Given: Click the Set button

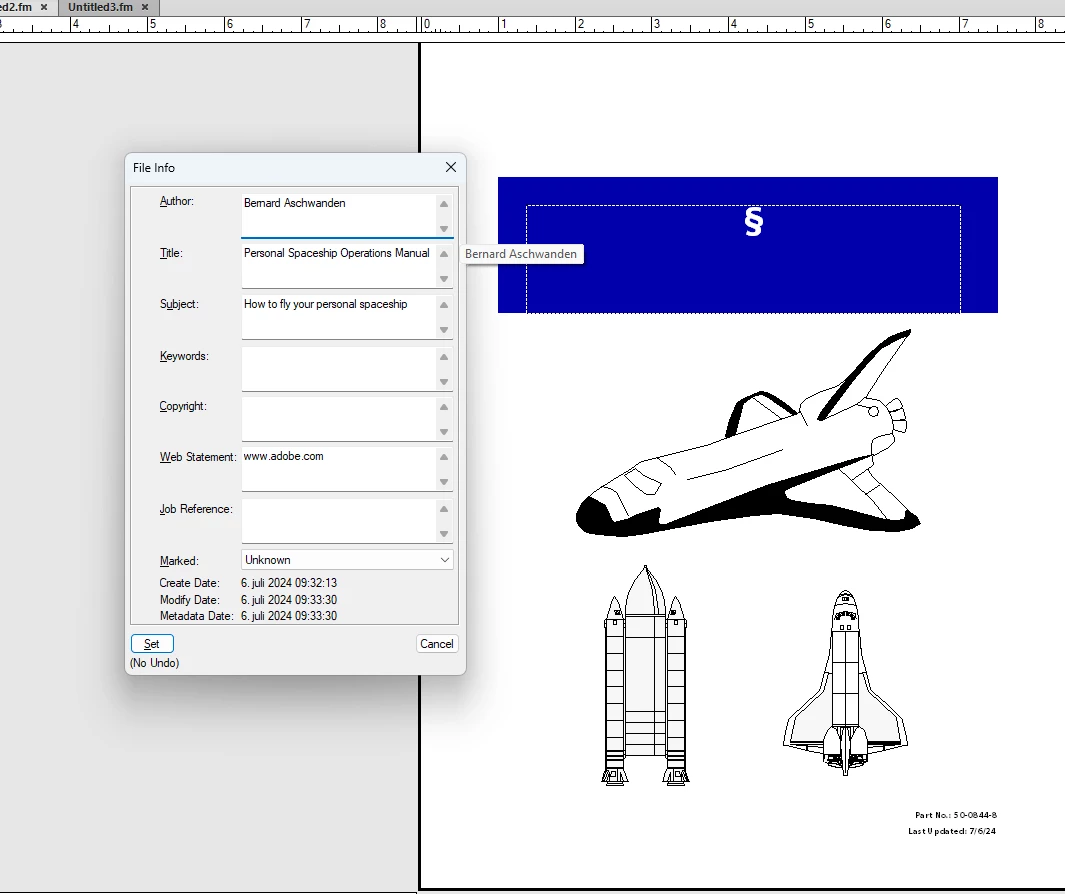Looking at the screenshot, I should coord(152,644).
